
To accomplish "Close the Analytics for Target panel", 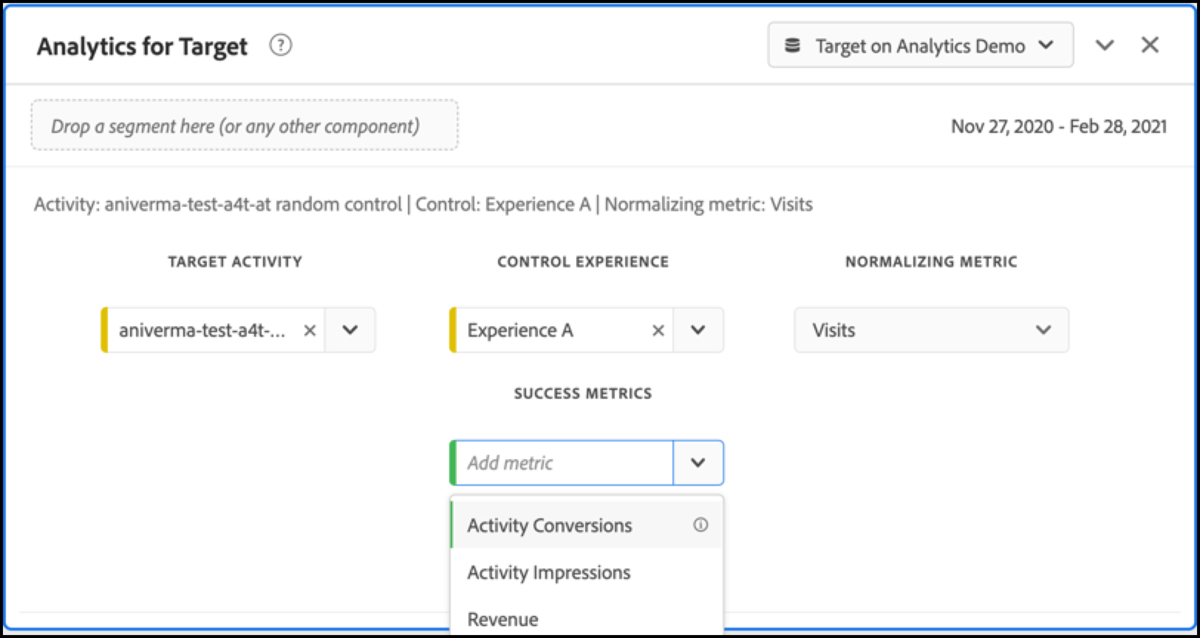I will (1150, 44).
